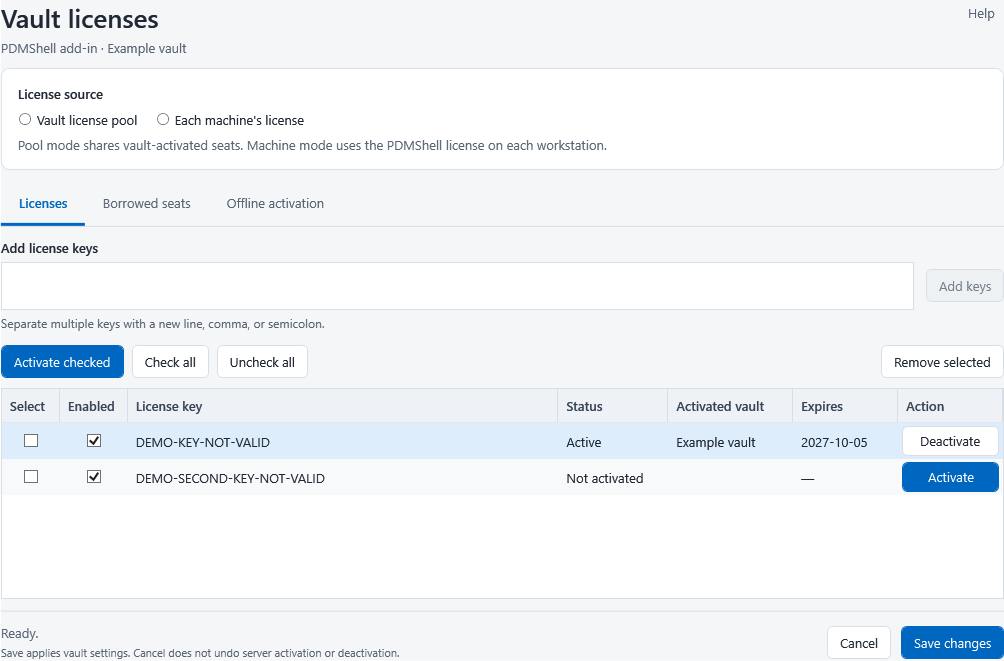Open the Help link
This screenshot has width=1004, height=661.
click(981, 13)
